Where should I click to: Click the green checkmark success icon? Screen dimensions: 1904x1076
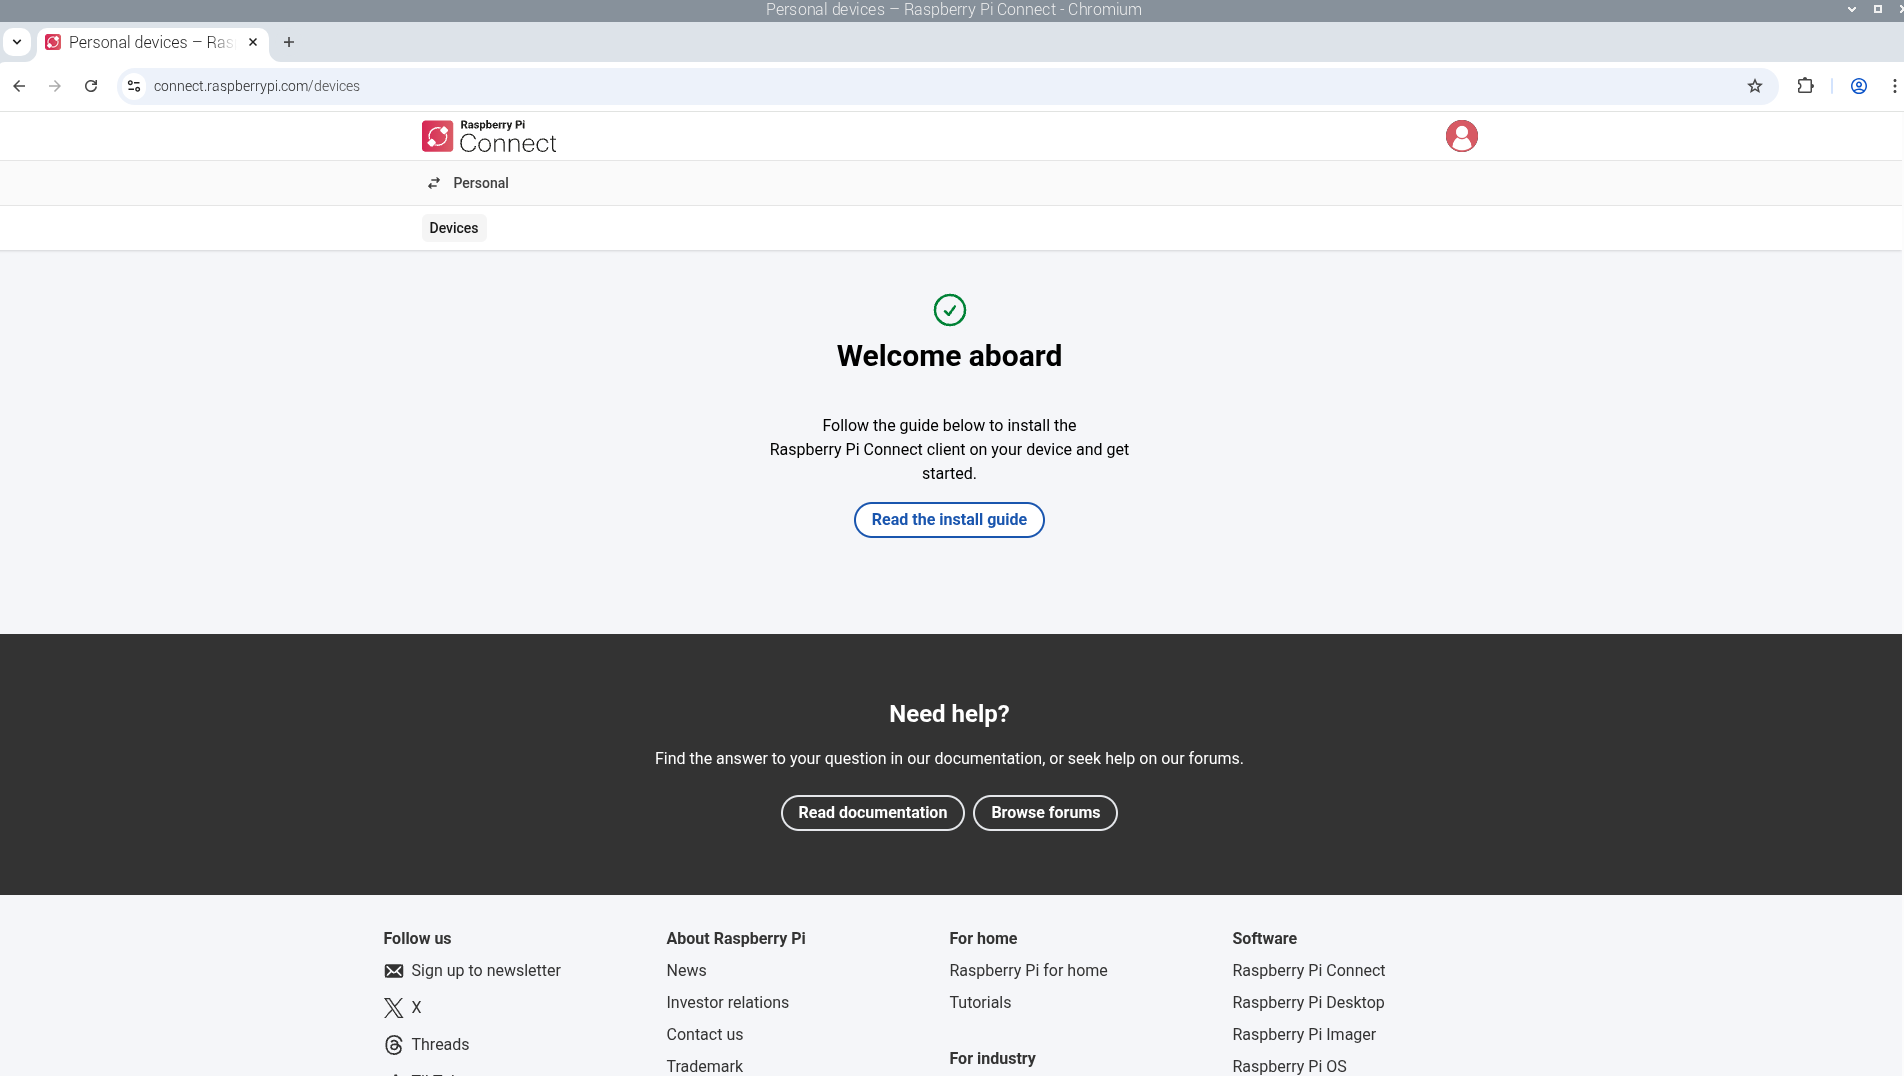coord(949,310)
